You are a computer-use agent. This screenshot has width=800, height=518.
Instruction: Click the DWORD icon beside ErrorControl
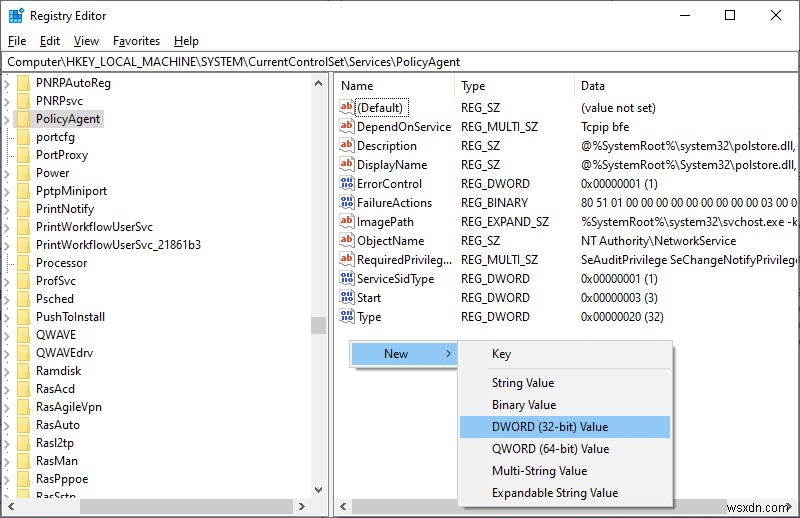346,183
